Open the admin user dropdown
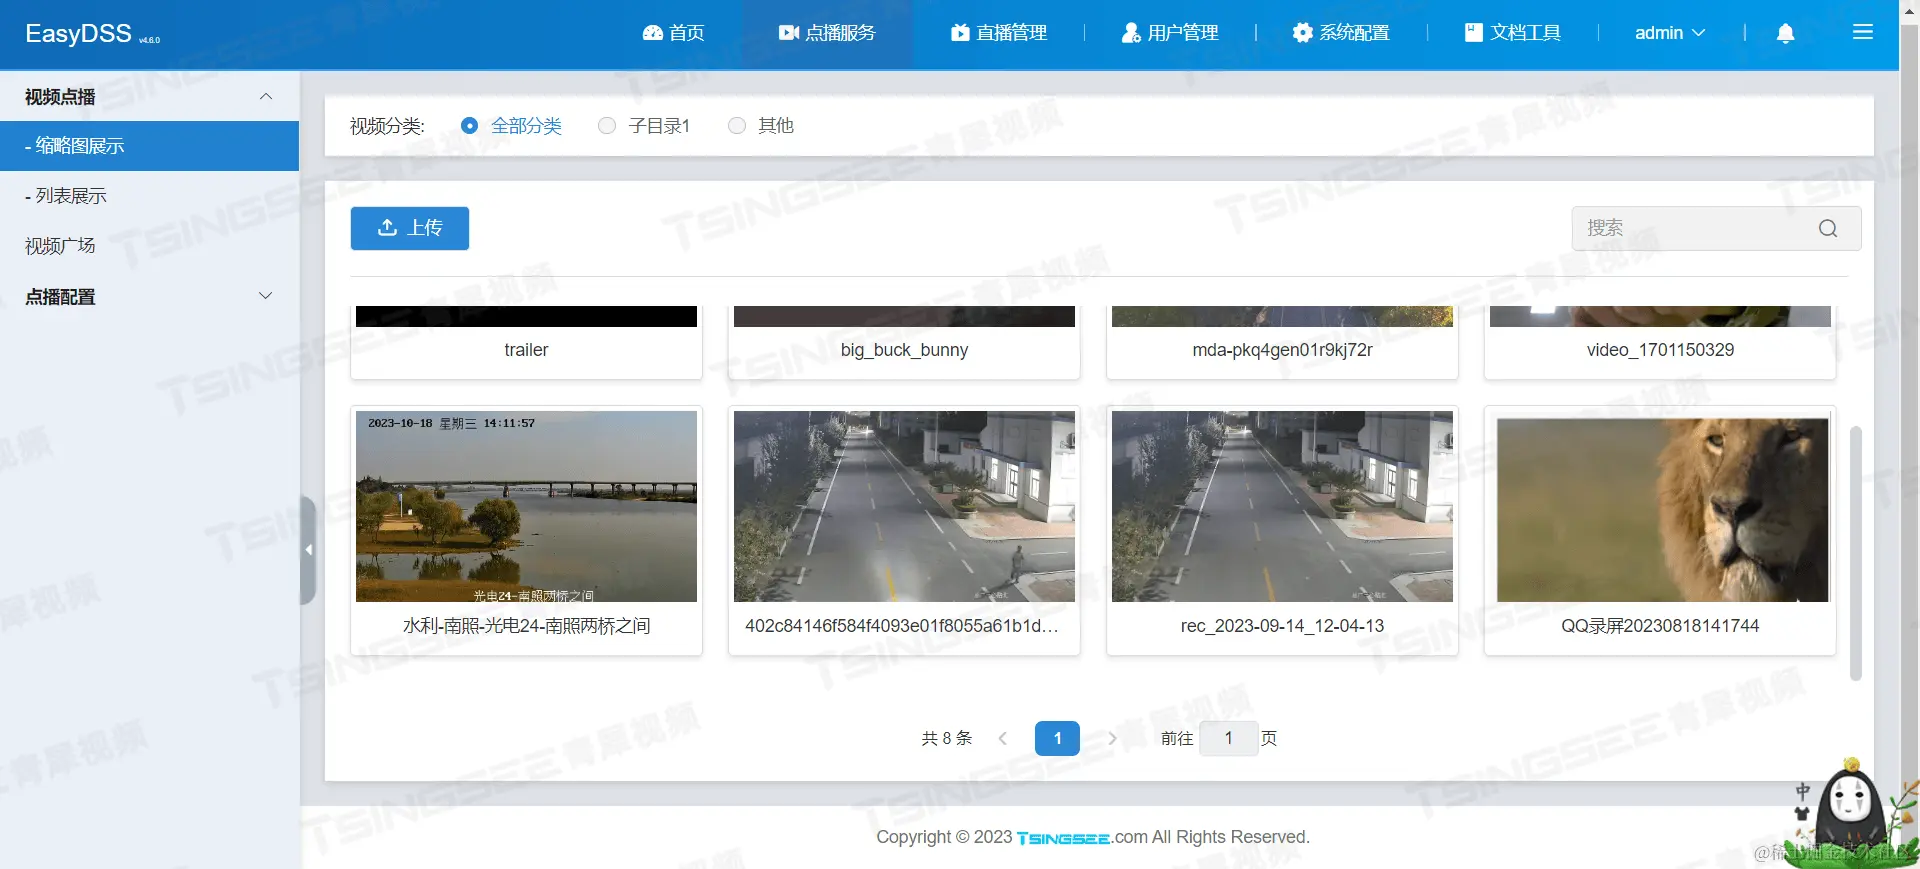The image size is (1920, 869). [1670, 33]
